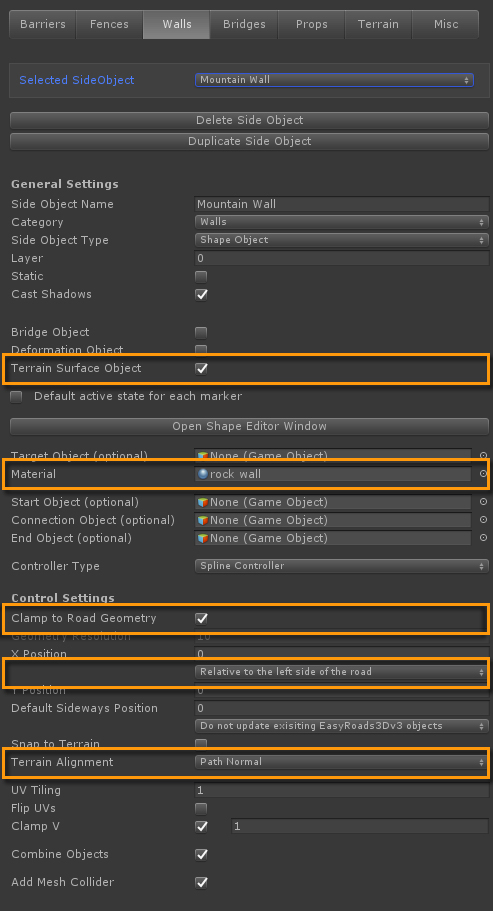The image size is (493, 911).
Task: Disable the Cast Shadows checkbox
Action: (201, 295)
